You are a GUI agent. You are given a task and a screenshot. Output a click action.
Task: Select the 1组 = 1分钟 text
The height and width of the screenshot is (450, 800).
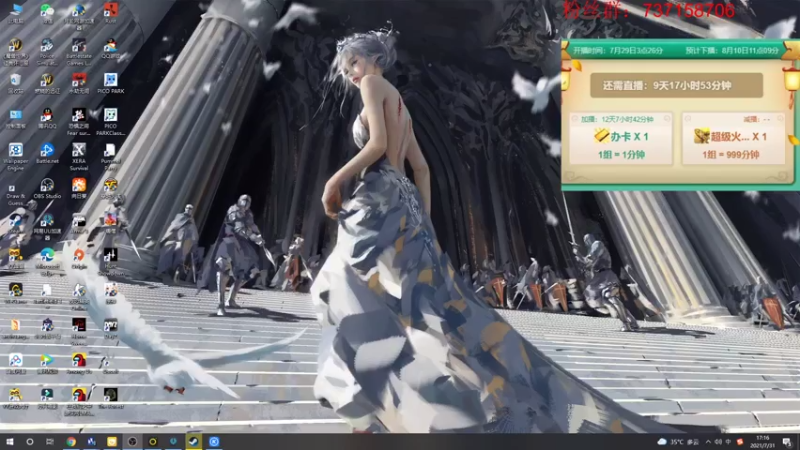coord(621,155)
